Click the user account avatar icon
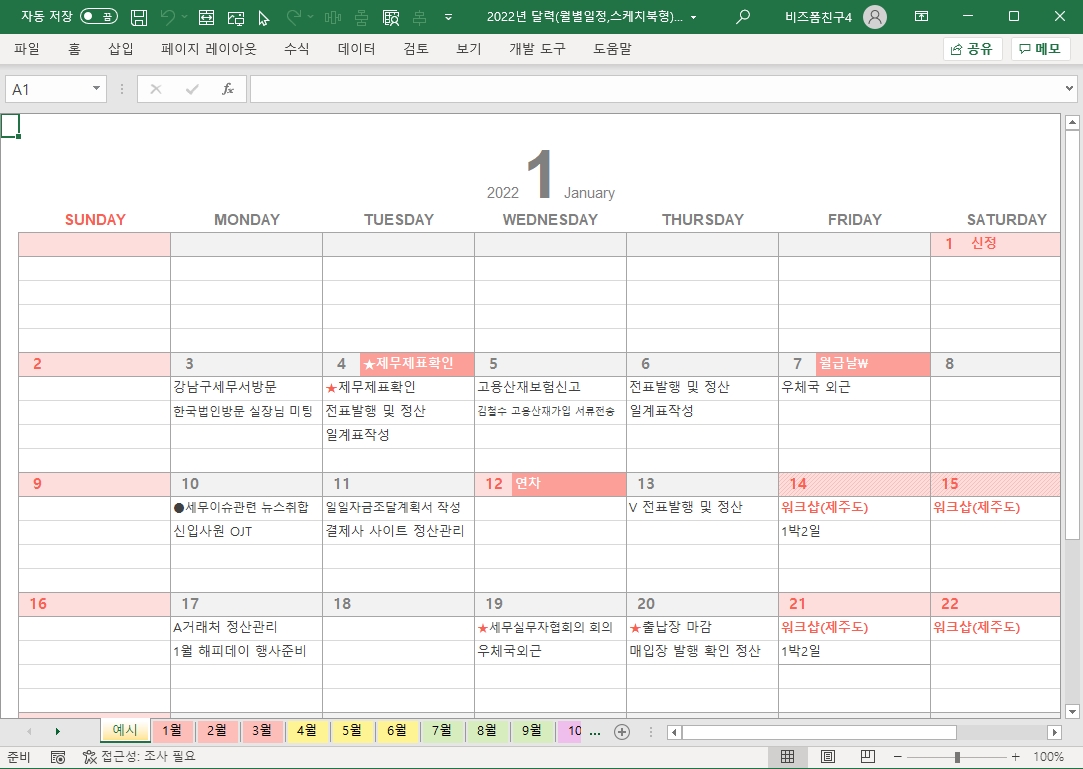1083x769 pixels. [874, 17]
